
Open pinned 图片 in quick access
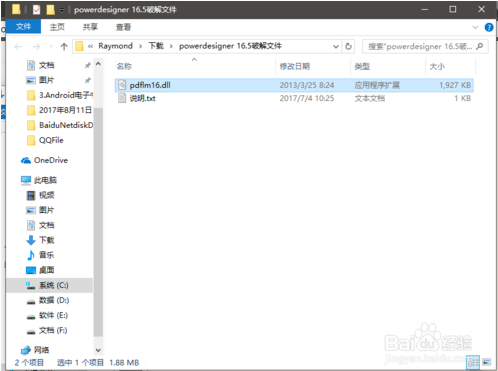coord(46,80)
